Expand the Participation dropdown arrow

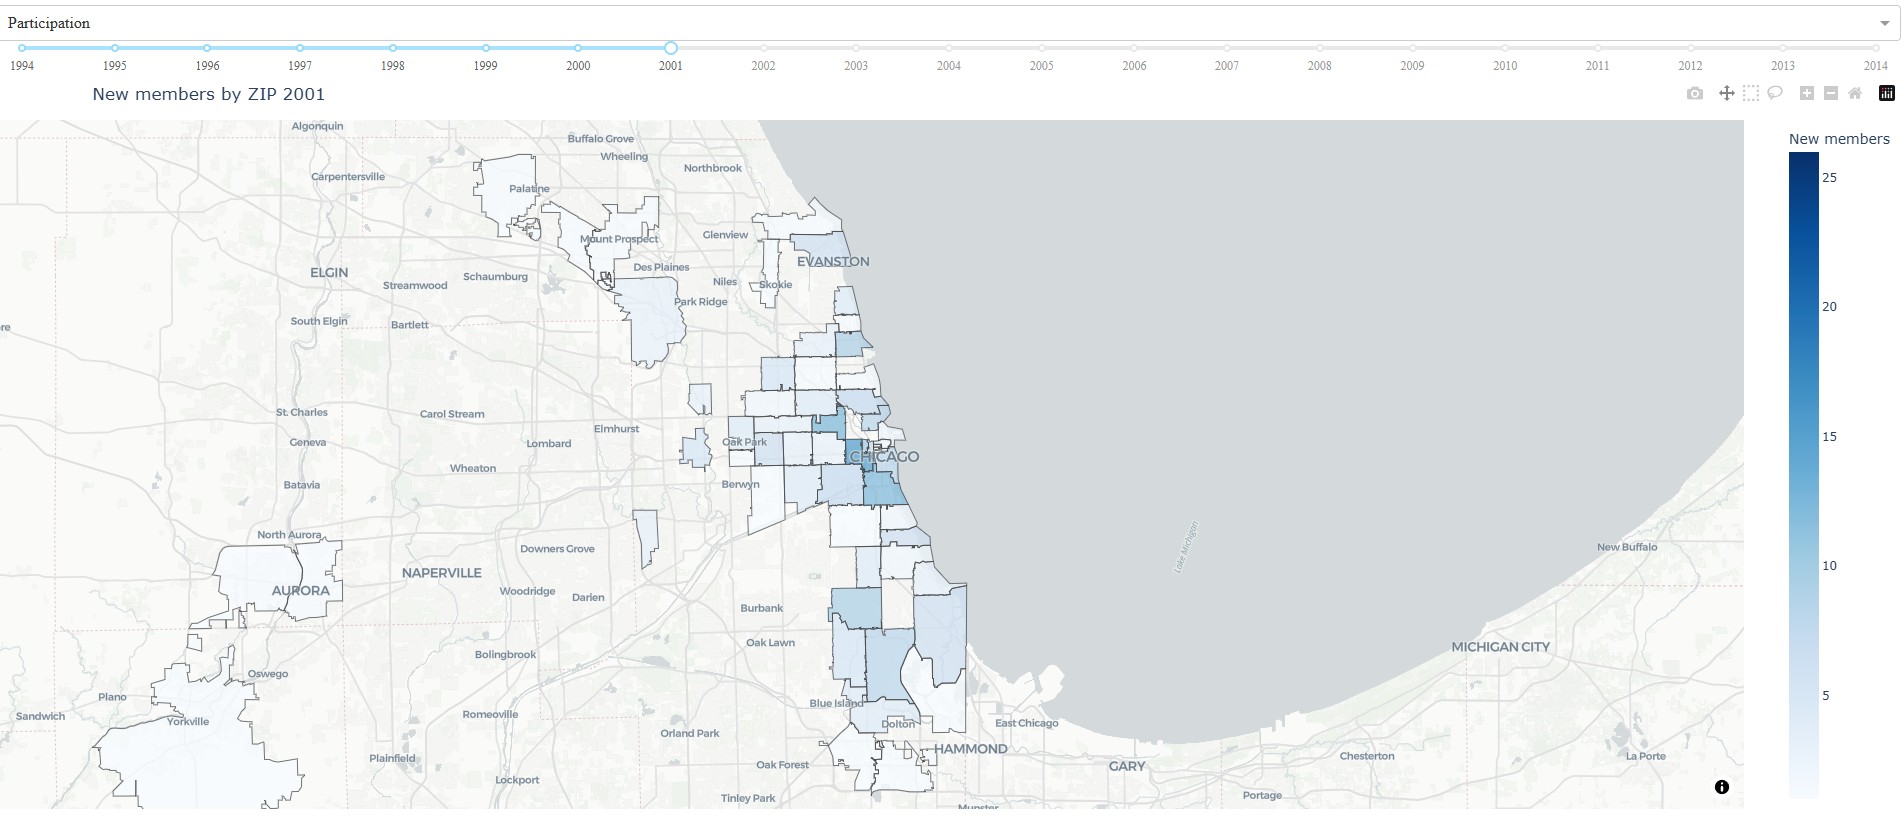click(x=1884, y=23)
